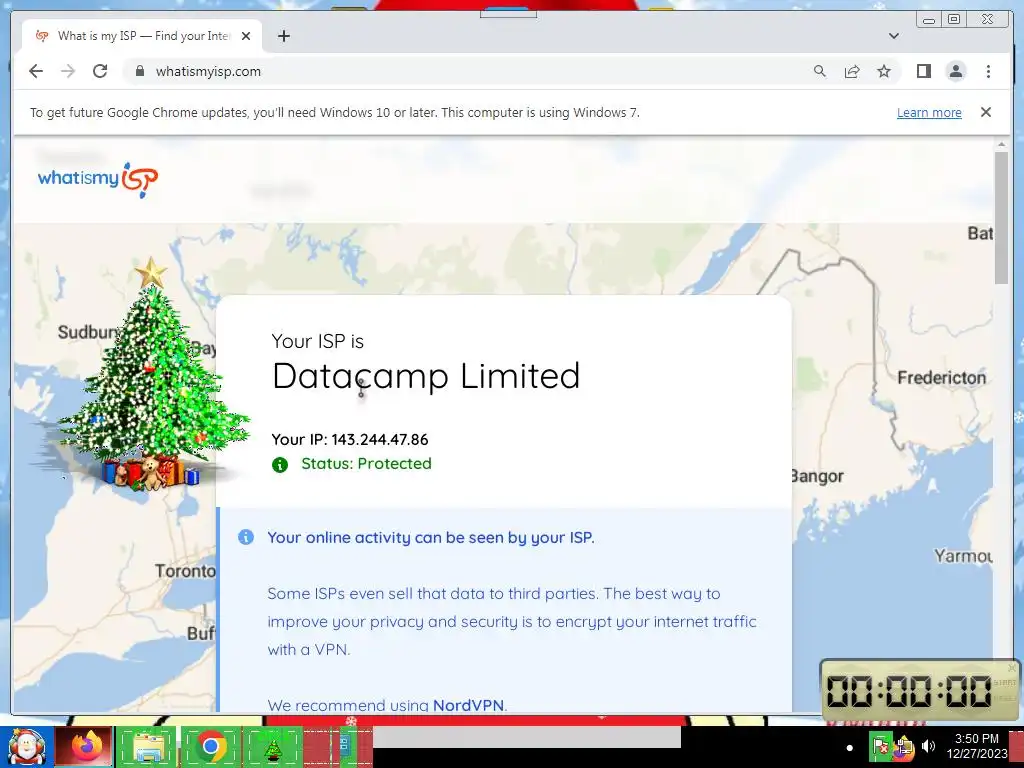The image size is (1024, 768).
Task: Click the blue info icon beside online activity
Action: [x=246, y=537]
